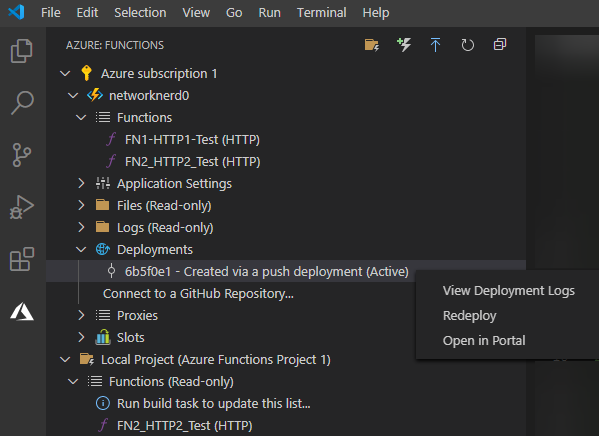Image resolution: width=599 pixels, height=436 pixels.
Task: Expand the Proxies node
Action: [81, 315]
